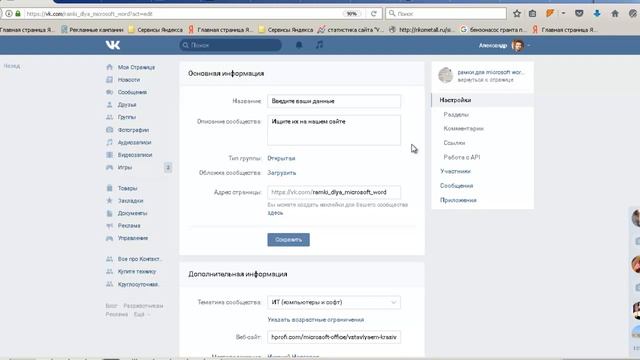Click the Разработчикам footer link

143,306
